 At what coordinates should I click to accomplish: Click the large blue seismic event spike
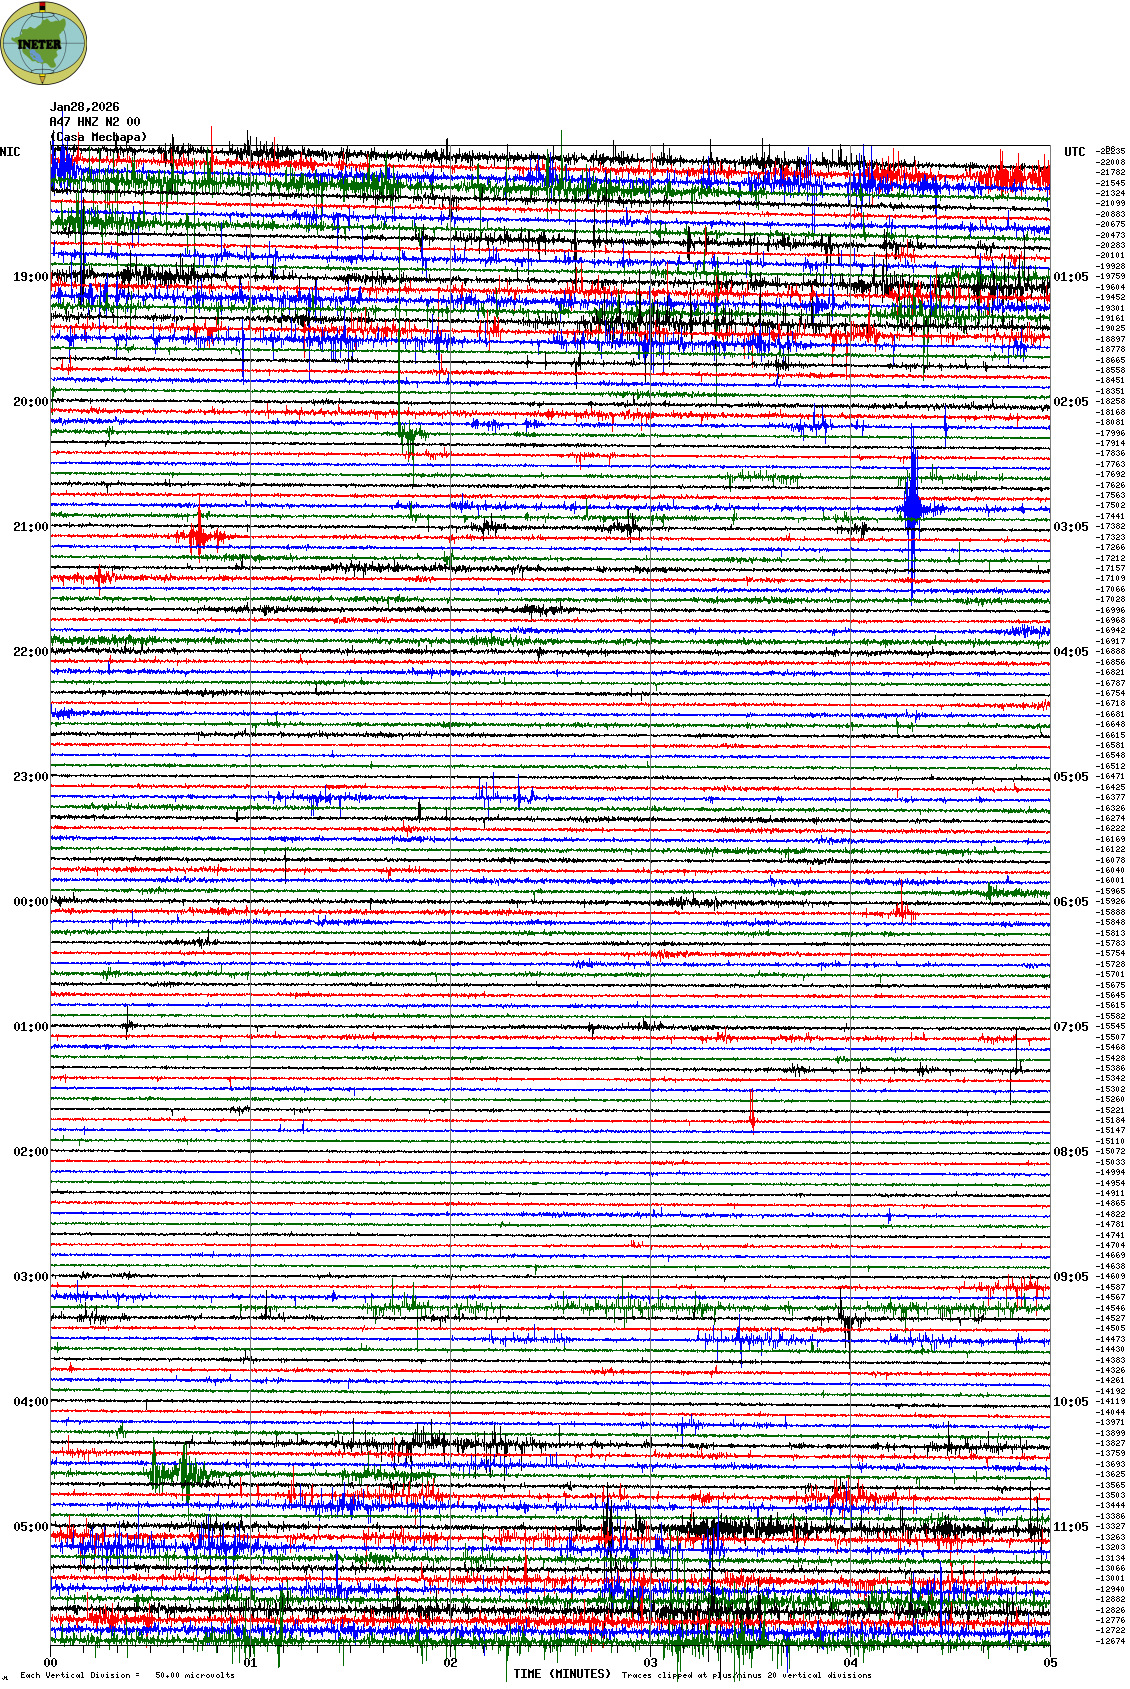[911, 507]
